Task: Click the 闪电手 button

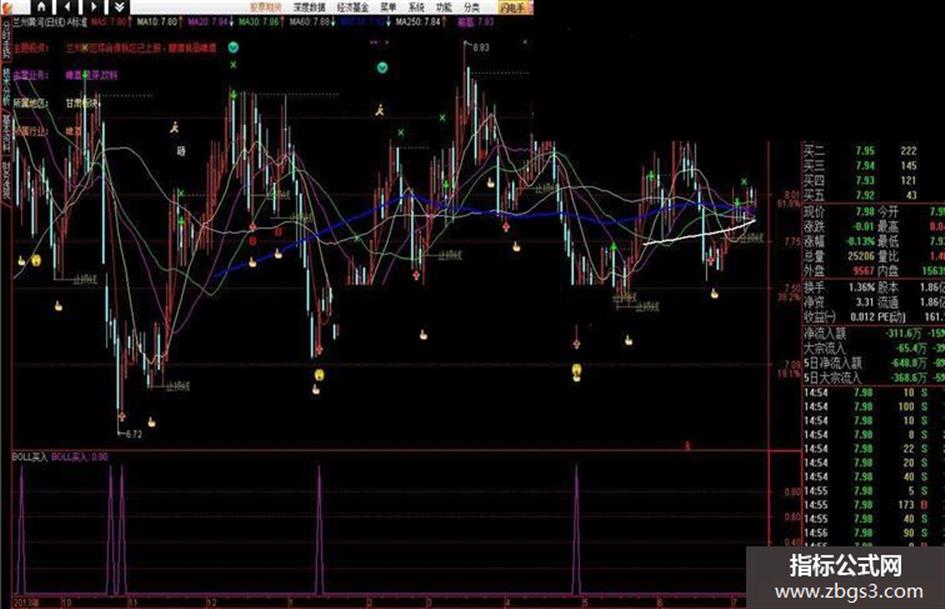Action: coord(514,7)
